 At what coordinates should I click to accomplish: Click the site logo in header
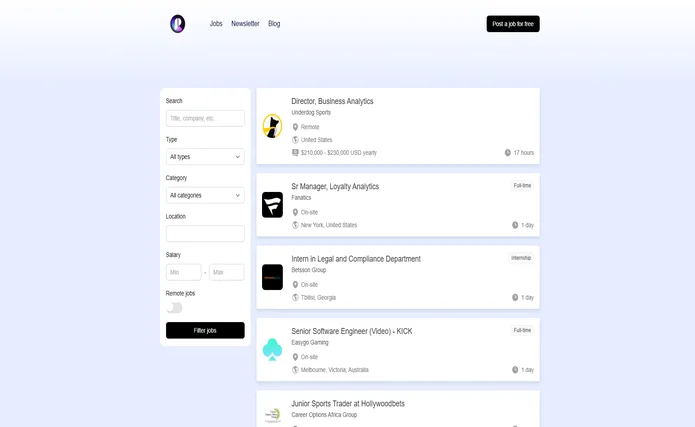tap(177, 24)
